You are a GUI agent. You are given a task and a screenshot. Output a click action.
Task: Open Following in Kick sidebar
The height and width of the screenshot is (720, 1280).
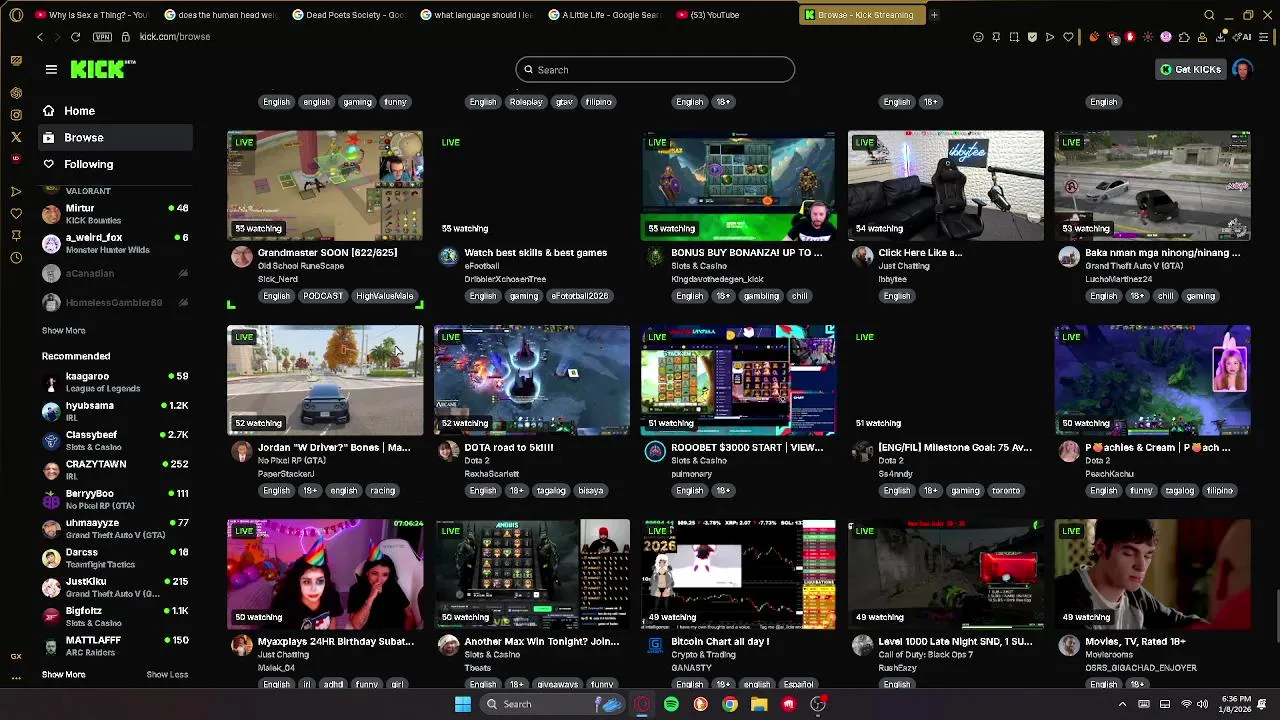coord(116,164)
